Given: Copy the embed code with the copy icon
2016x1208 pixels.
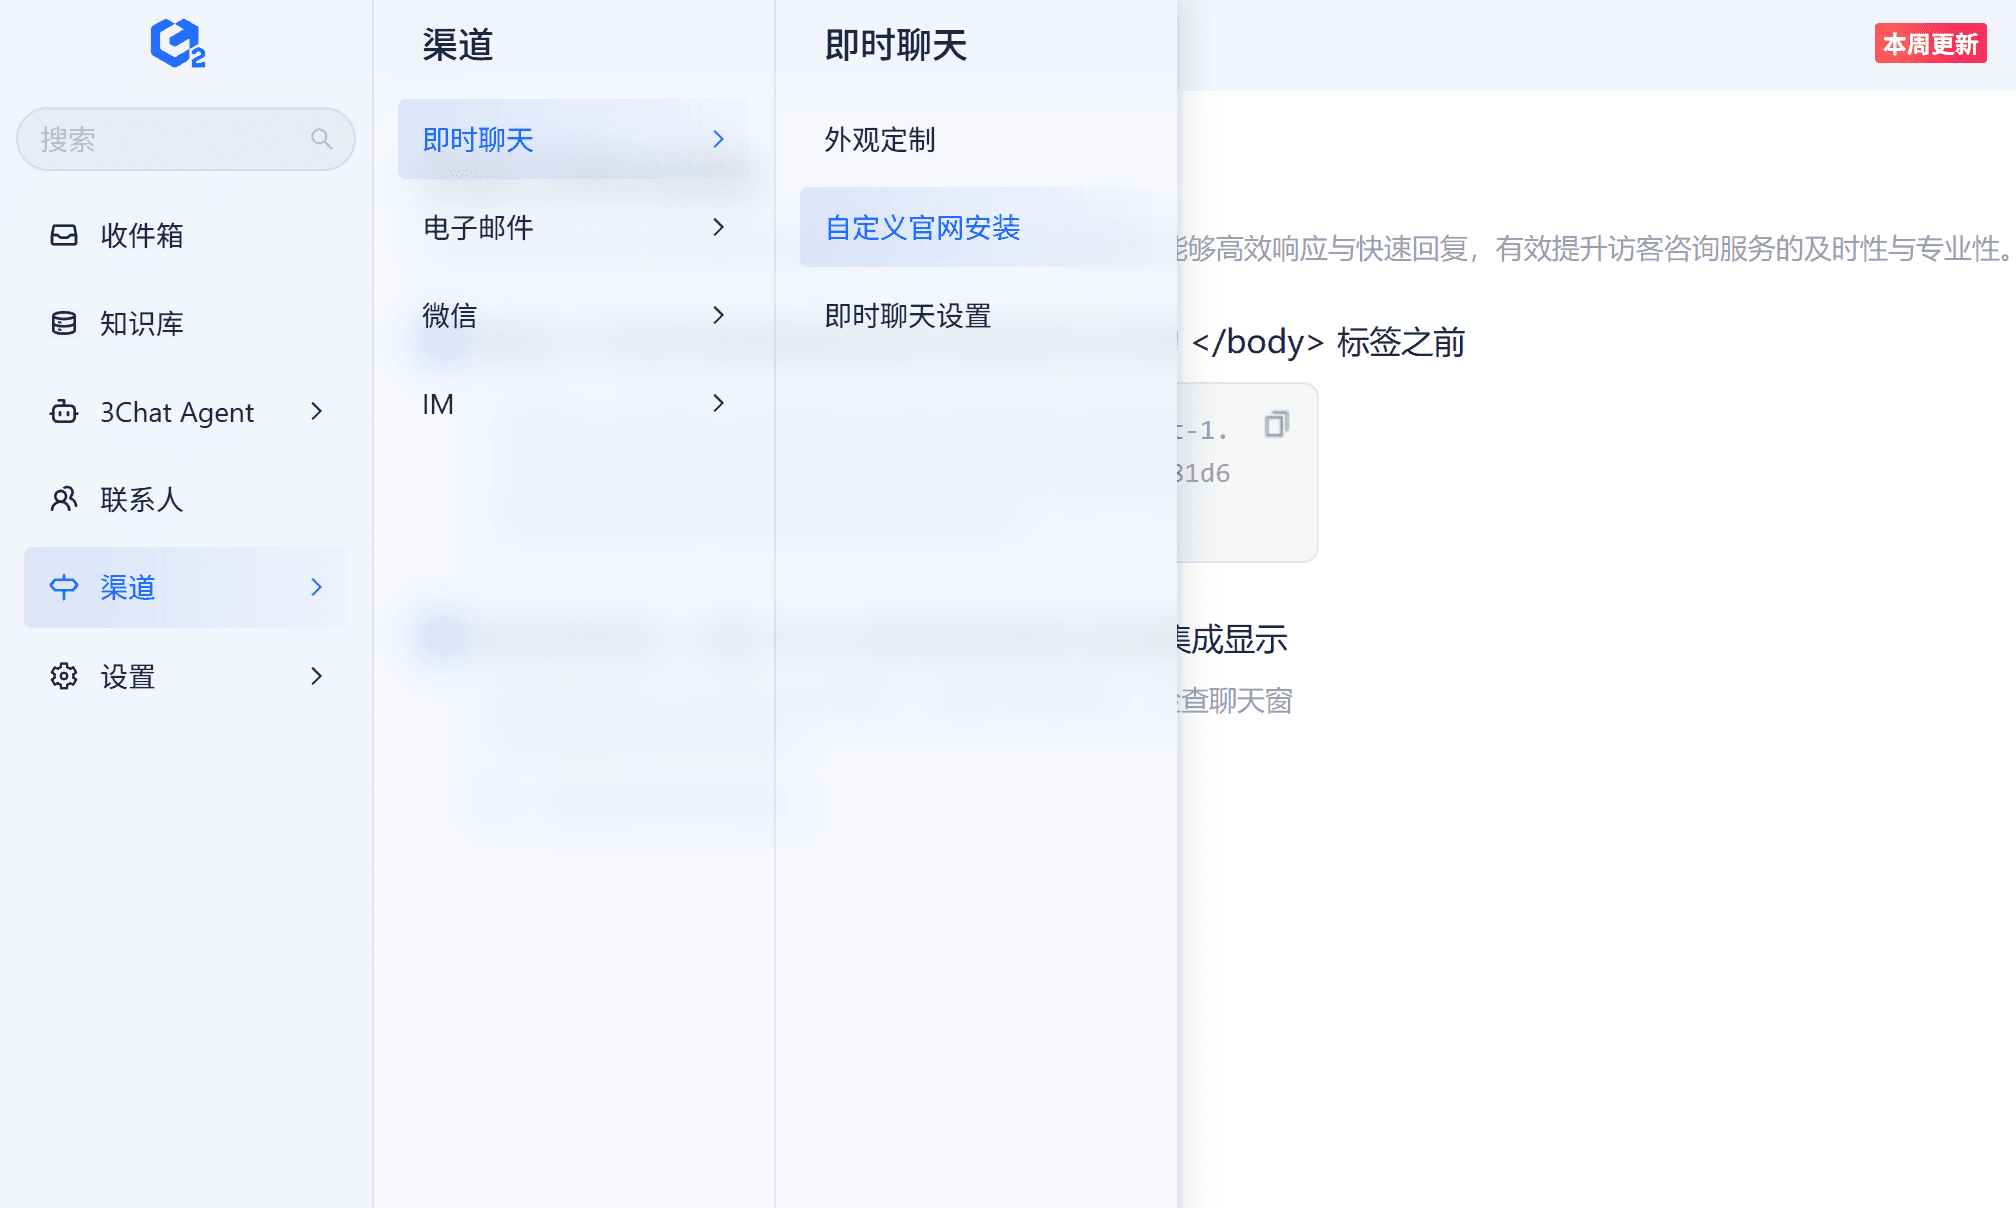Looking at the screenshot, I should (x=1276, y=424).
